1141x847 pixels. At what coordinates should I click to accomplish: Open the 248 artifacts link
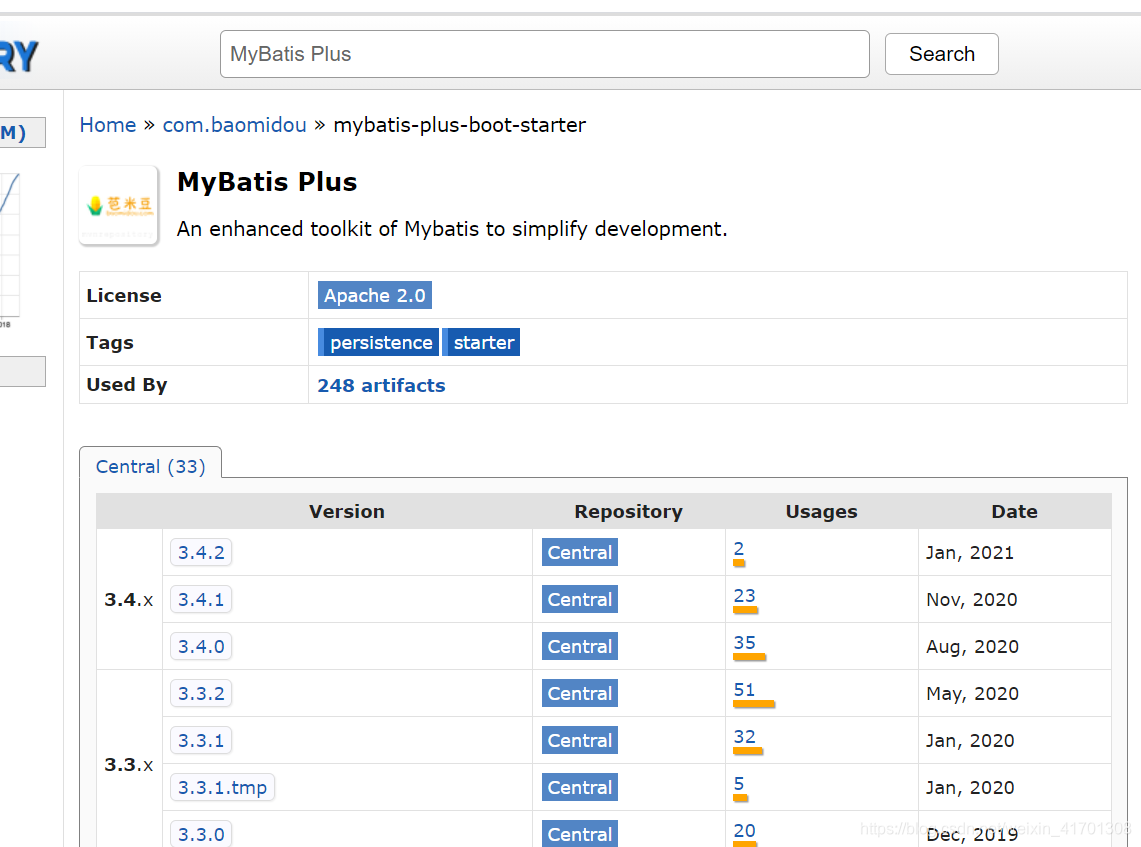tap(381, 386)
